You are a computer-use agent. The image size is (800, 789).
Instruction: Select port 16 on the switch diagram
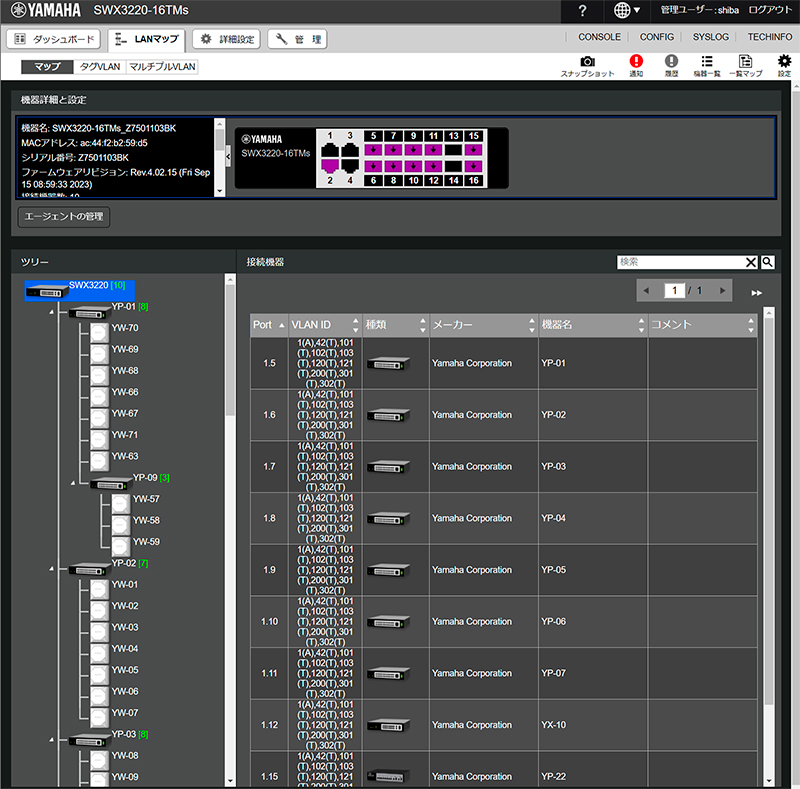473,166
